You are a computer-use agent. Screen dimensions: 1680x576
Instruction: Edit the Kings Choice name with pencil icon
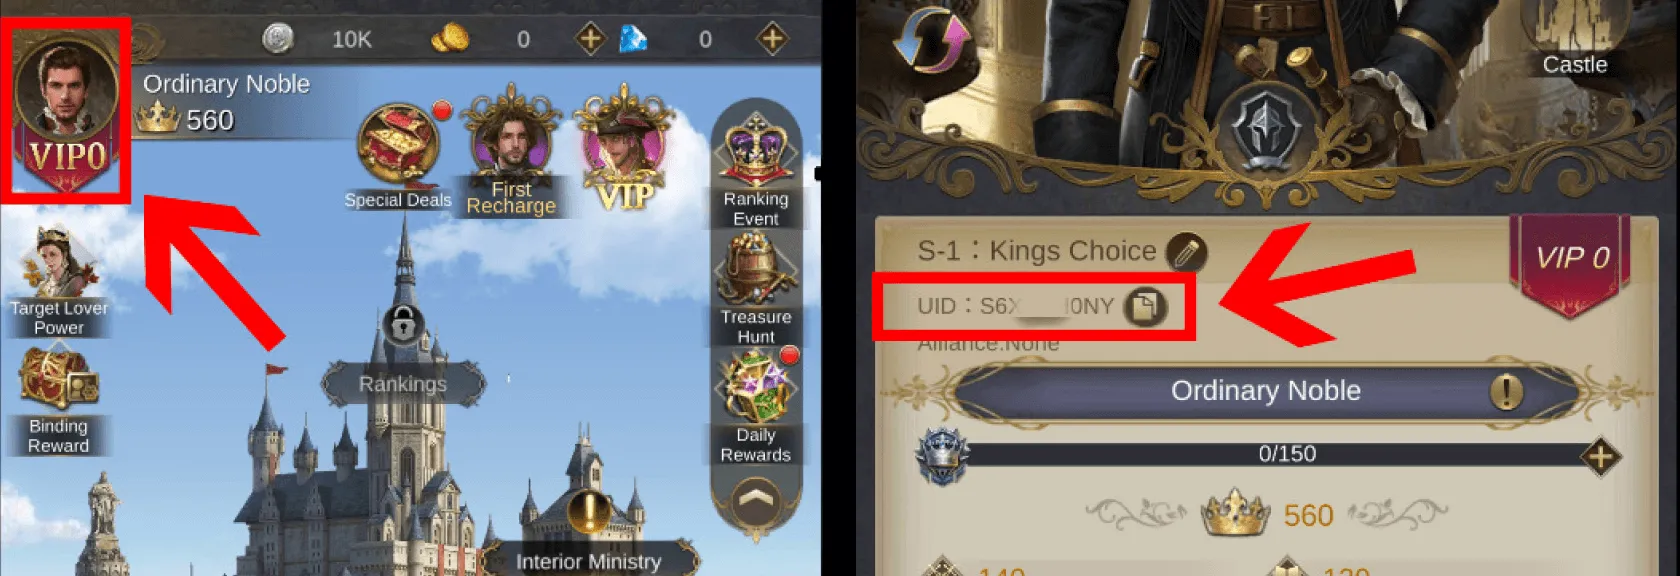tap(1186, 252)
